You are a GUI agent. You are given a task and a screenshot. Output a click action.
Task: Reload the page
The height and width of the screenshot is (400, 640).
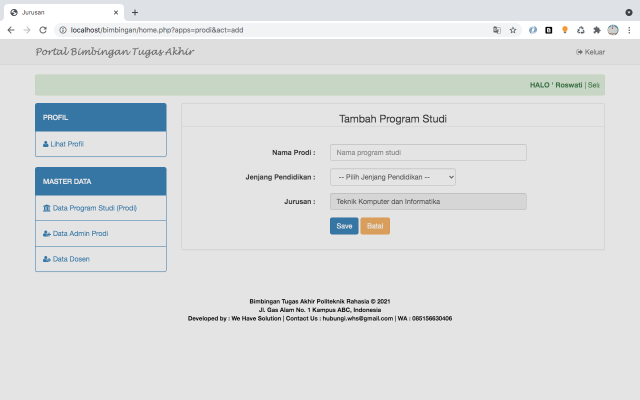[x=43, y=30]
